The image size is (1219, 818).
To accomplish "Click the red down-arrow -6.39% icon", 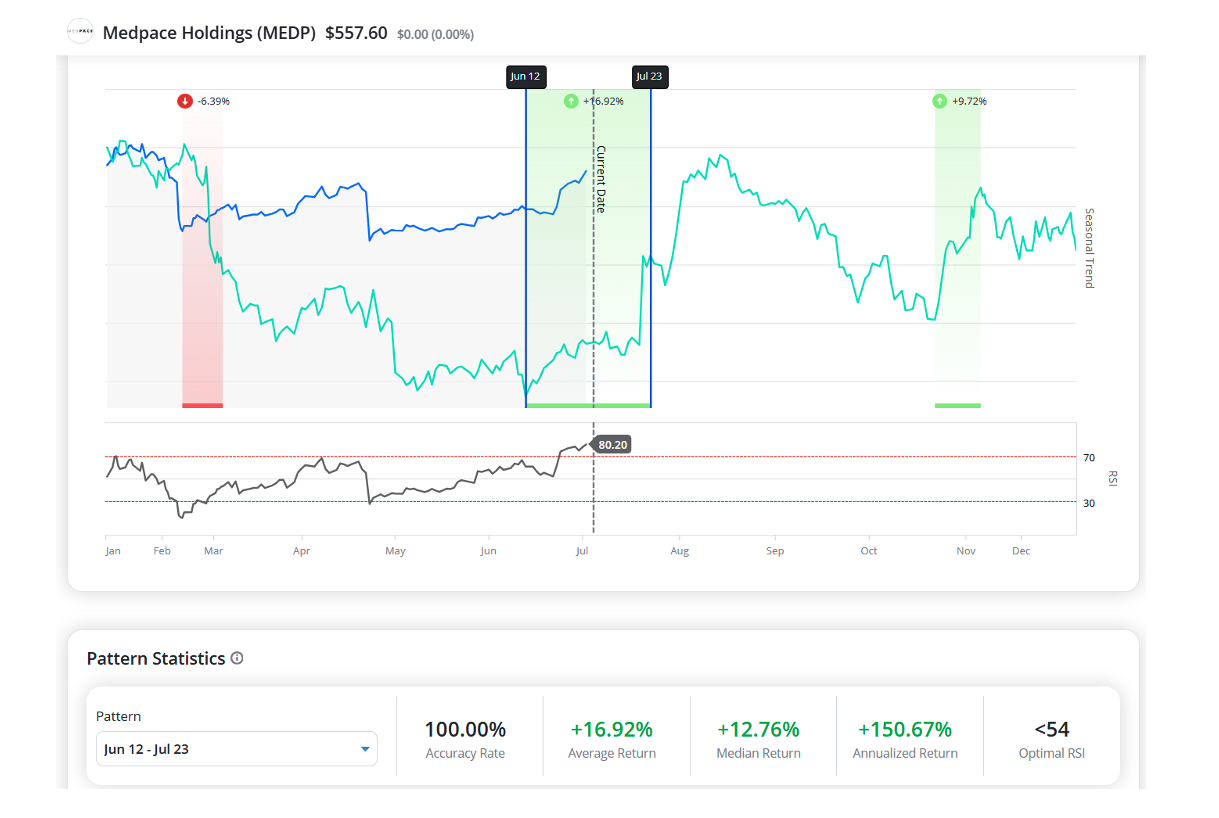I will tap(185, 101).
